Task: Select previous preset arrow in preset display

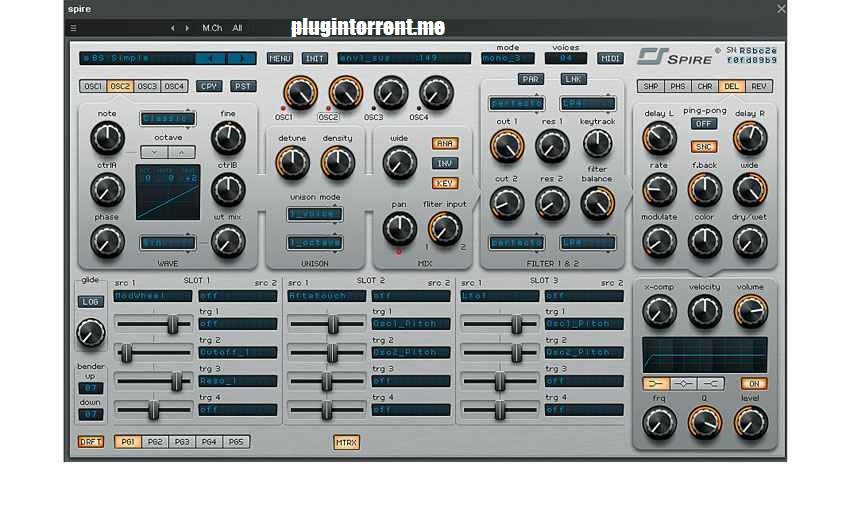Action: click(x=211, y=58)
